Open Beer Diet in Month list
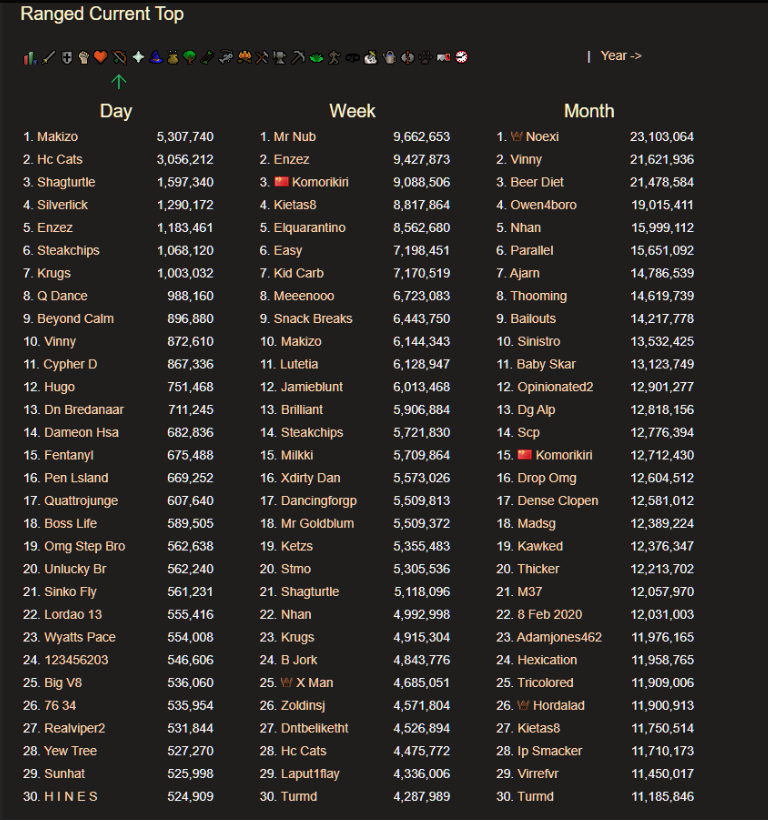 pos(537,182)
